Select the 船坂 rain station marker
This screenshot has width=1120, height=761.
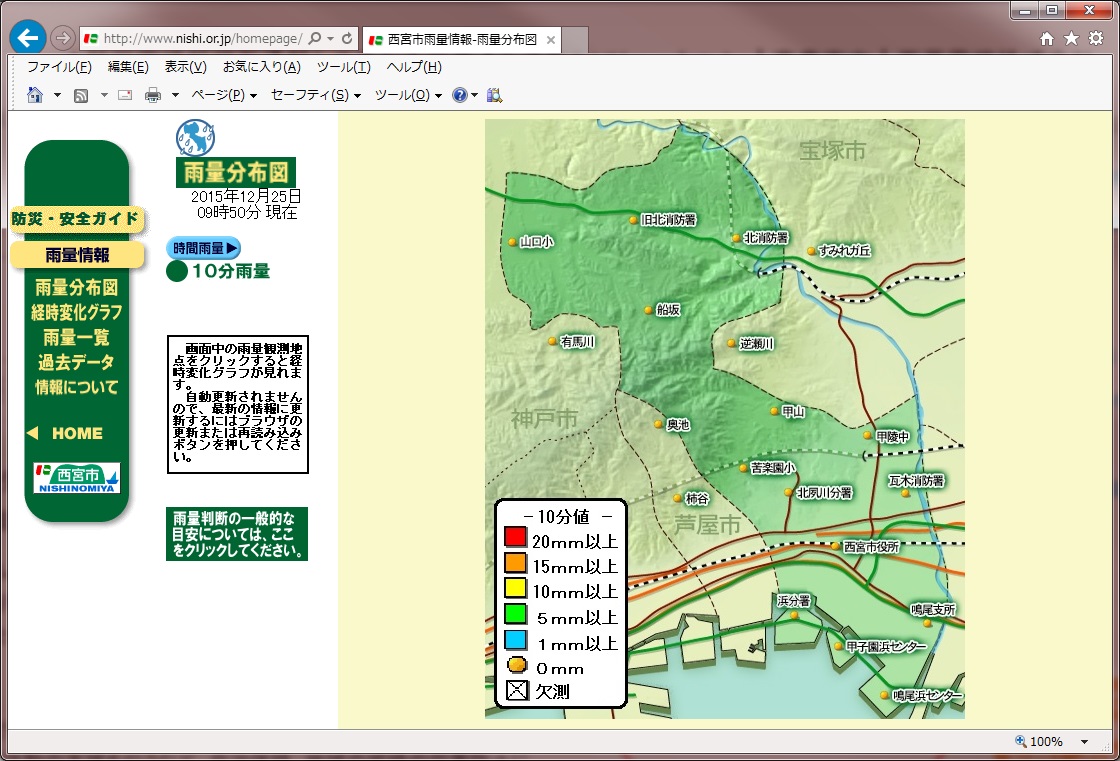click(649, 310)
